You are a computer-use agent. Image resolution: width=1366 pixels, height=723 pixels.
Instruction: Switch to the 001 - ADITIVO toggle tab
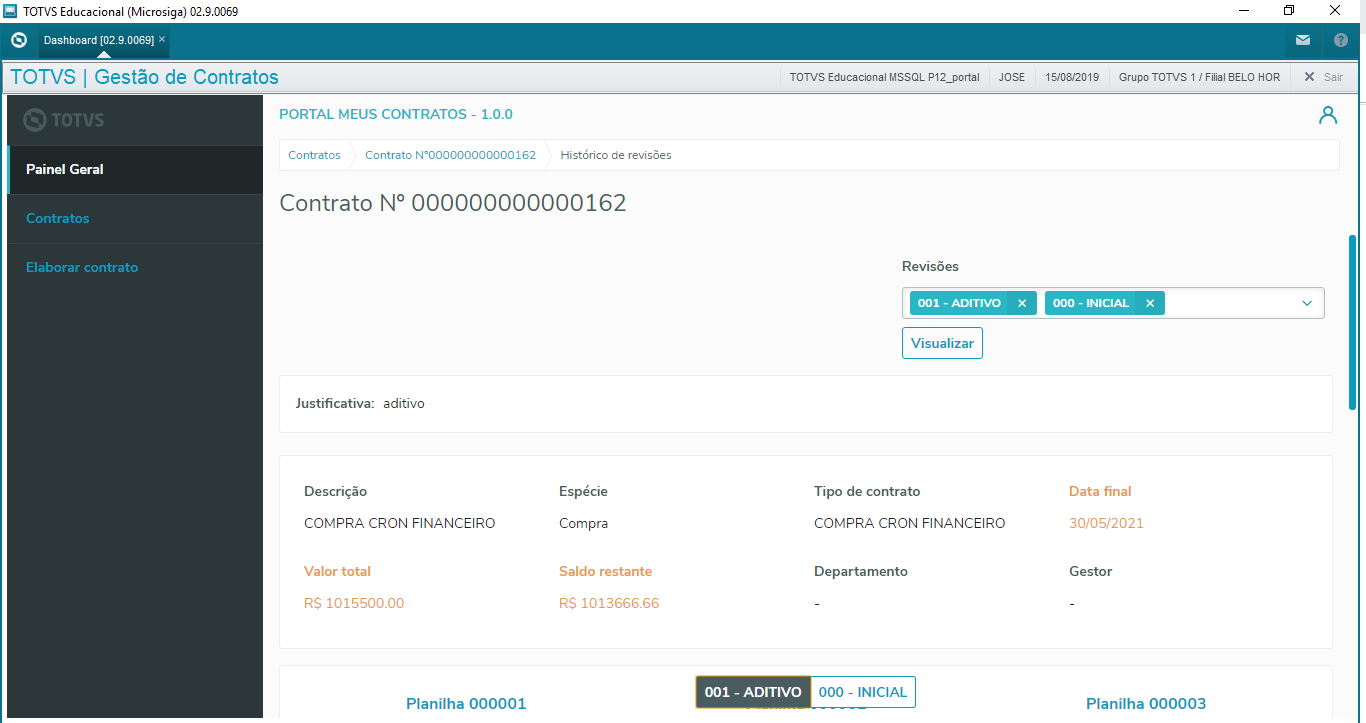point(753,692)
